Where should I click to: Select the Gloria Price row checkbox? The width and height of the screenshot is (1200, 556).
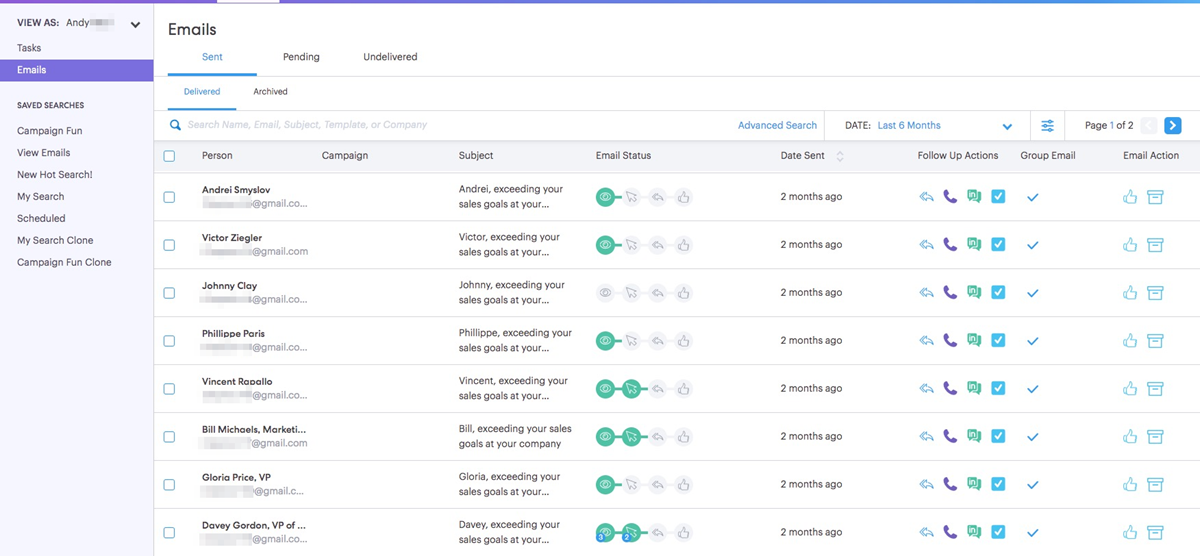tap(169, 485)
